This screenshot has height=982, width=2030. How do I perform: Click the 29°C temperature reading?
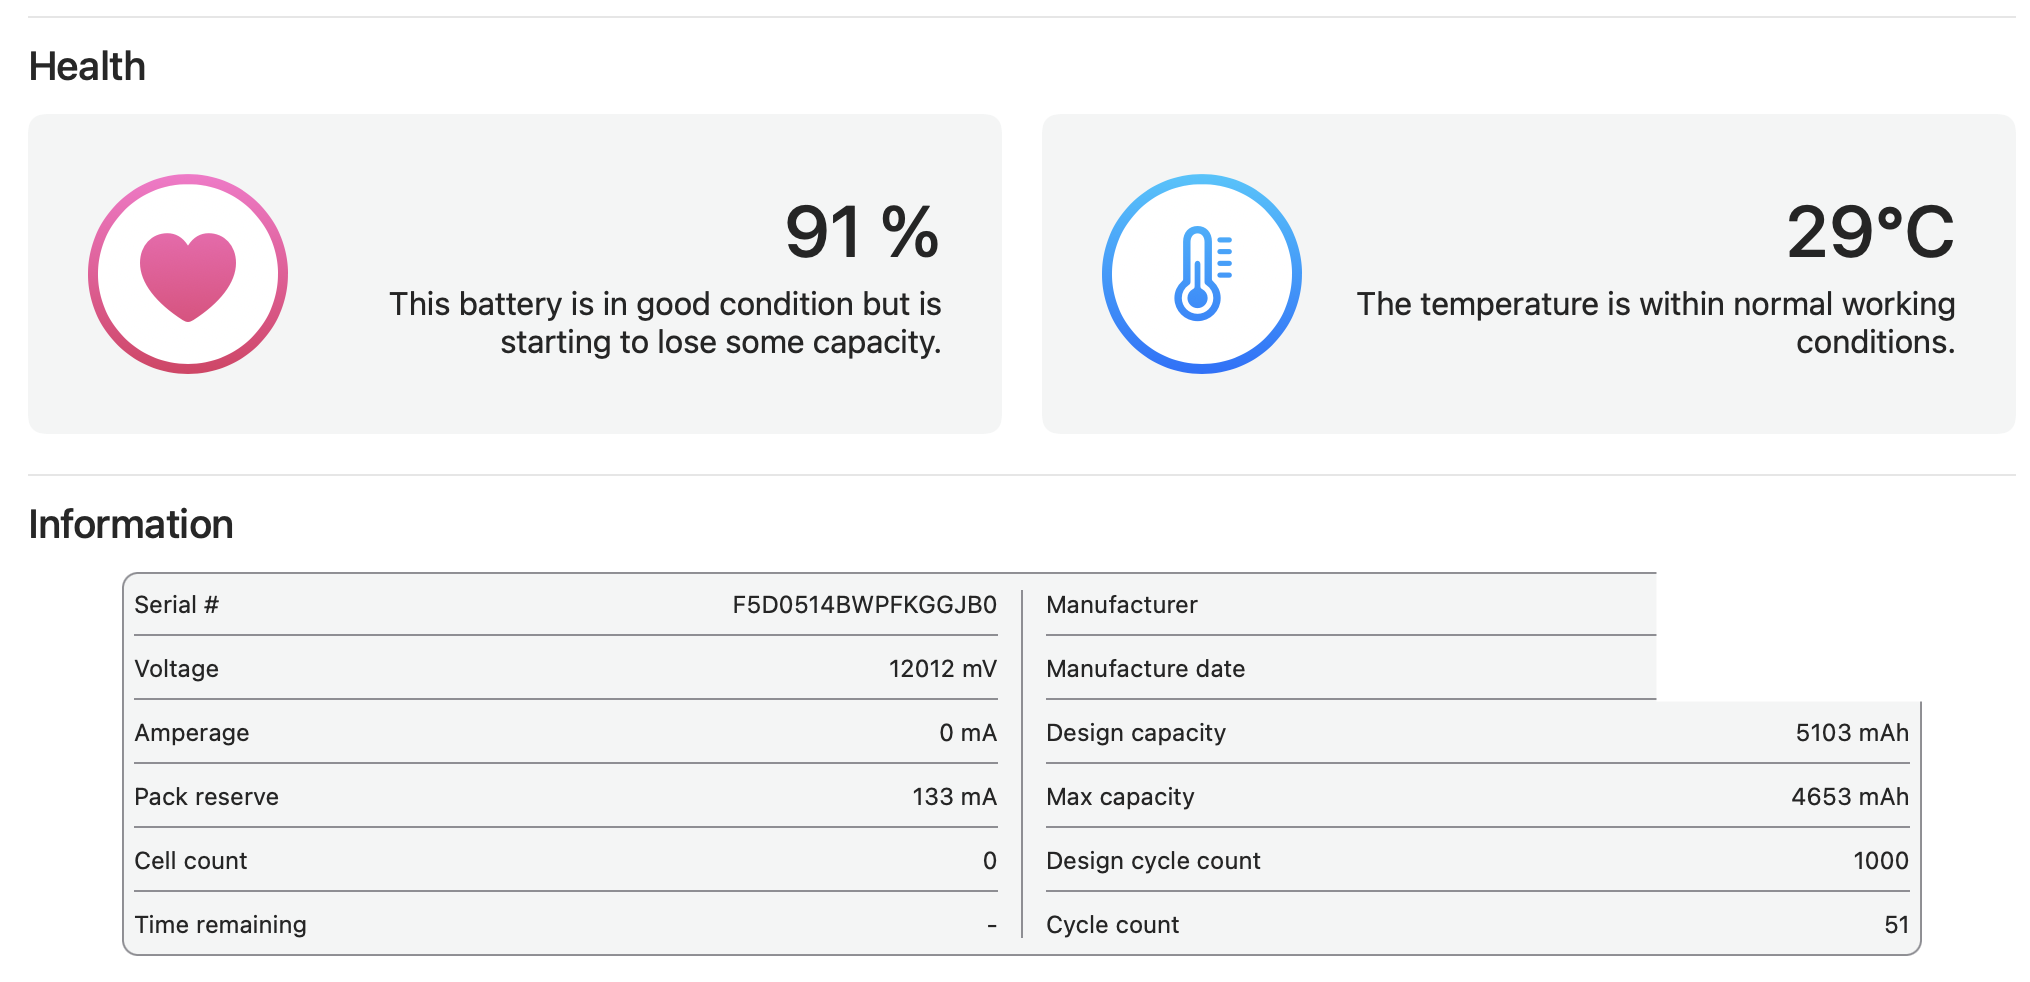(x=1869, y=232)
